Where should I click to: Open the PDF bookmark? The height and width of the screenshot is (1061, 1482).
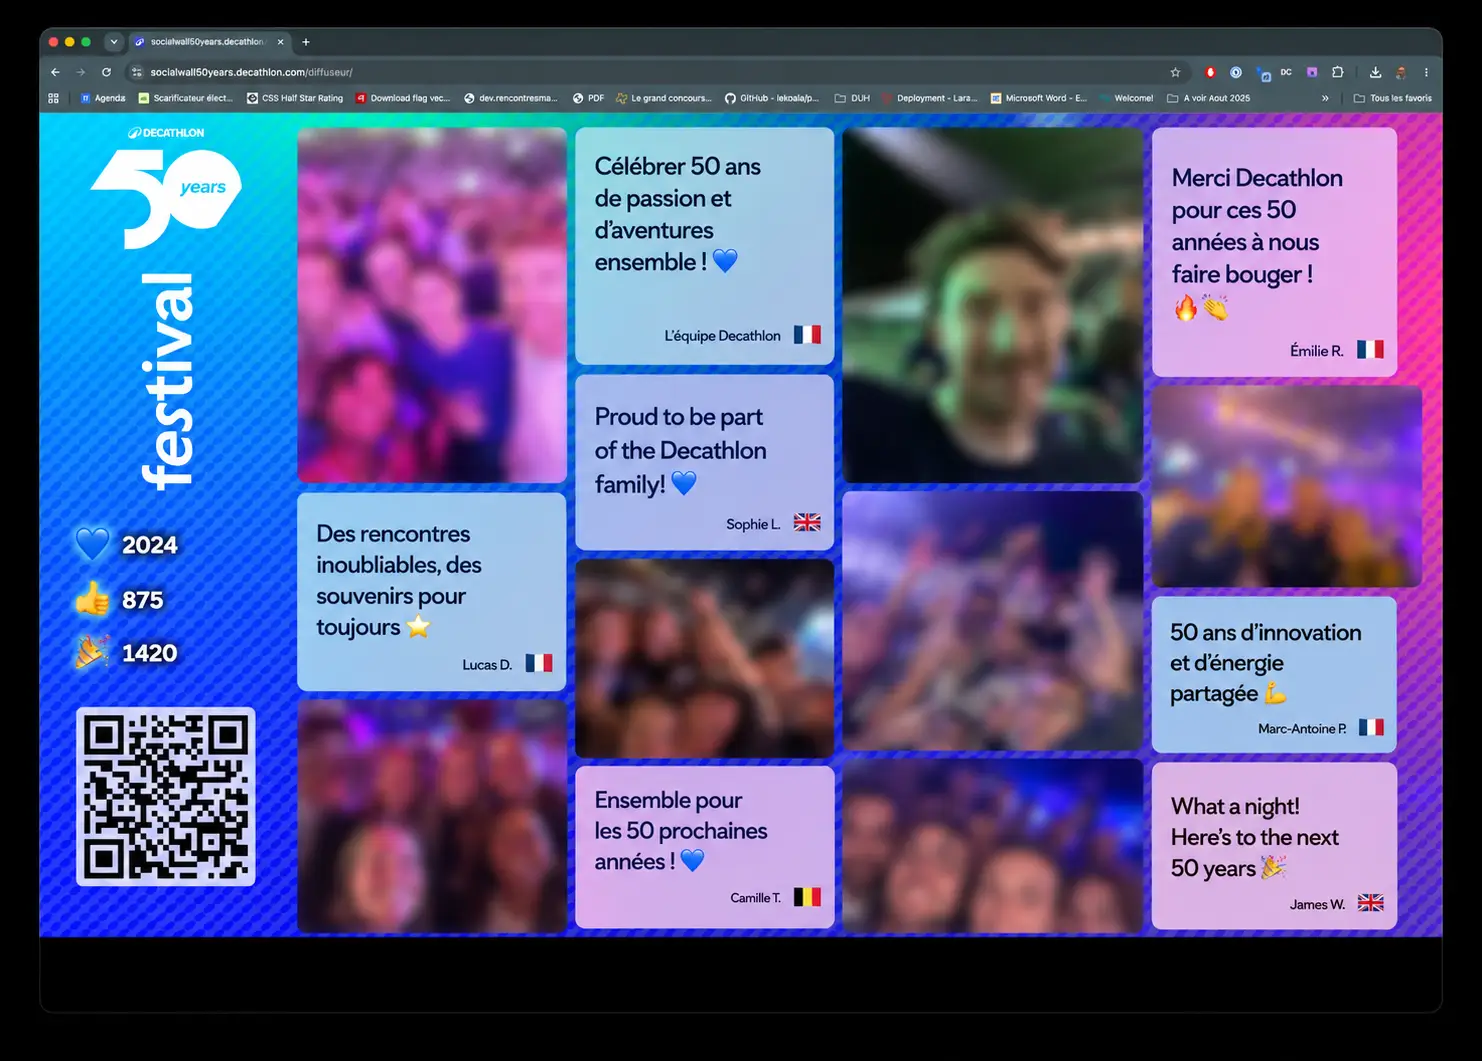(x=588, y=98)
